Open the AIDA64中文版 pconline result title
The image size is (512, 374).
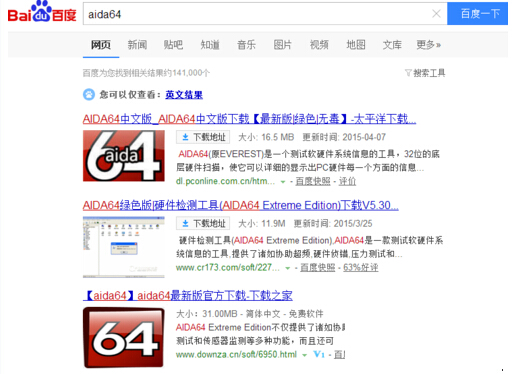pyautogui.click(x=249, y=119)
